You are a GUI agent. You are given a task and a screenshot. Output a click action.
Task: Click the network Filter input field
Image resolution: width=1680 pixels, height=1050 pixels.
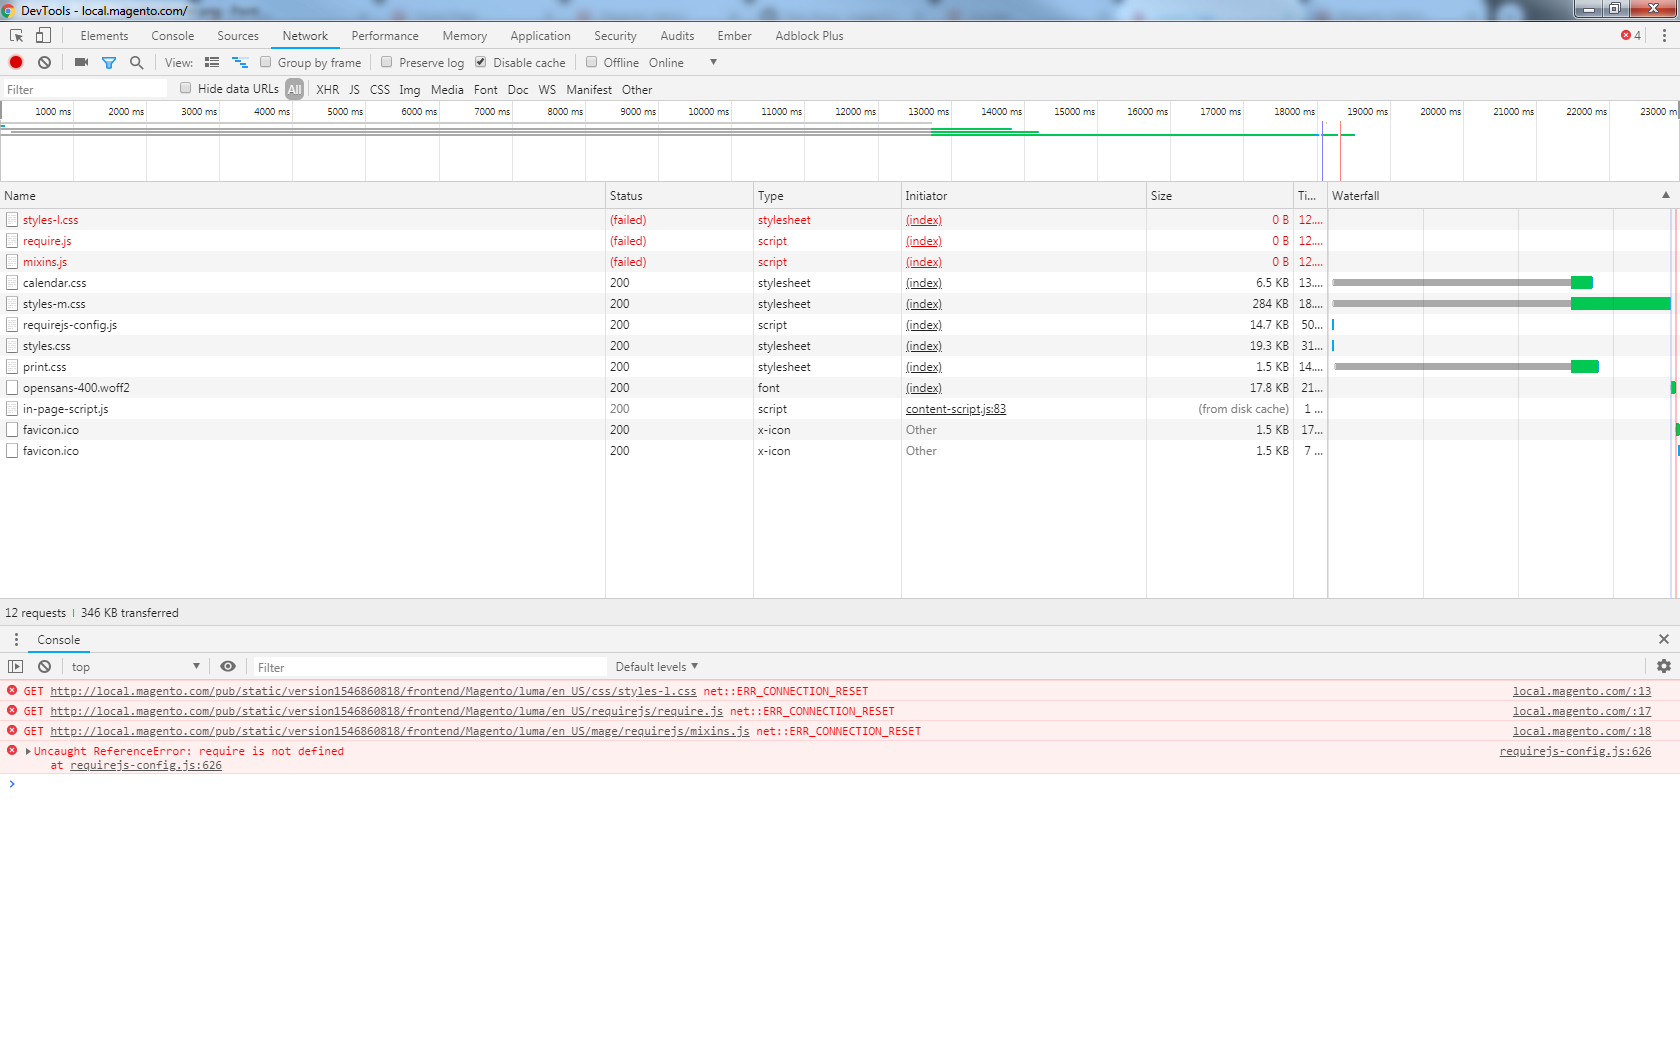(85, 89)
